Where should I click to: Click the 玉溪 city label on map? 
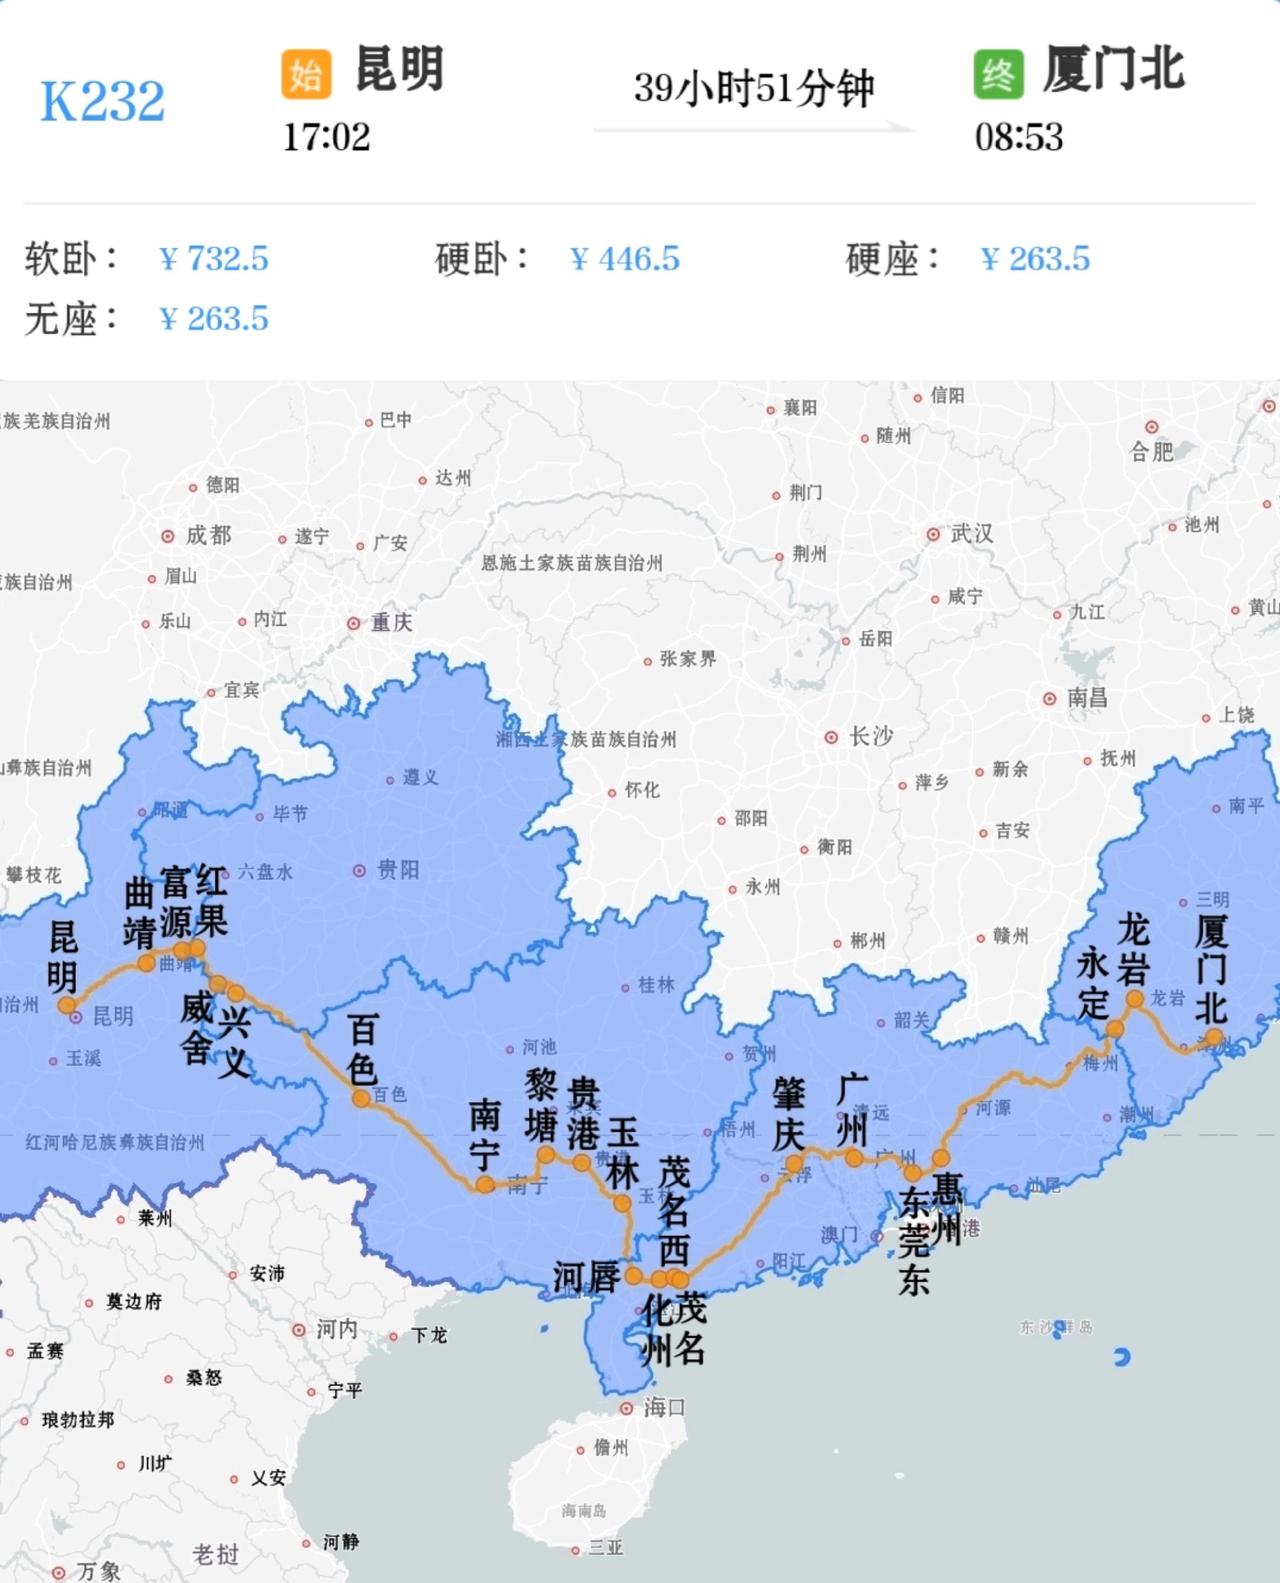pyautogui.click(x=84, y=1058)
